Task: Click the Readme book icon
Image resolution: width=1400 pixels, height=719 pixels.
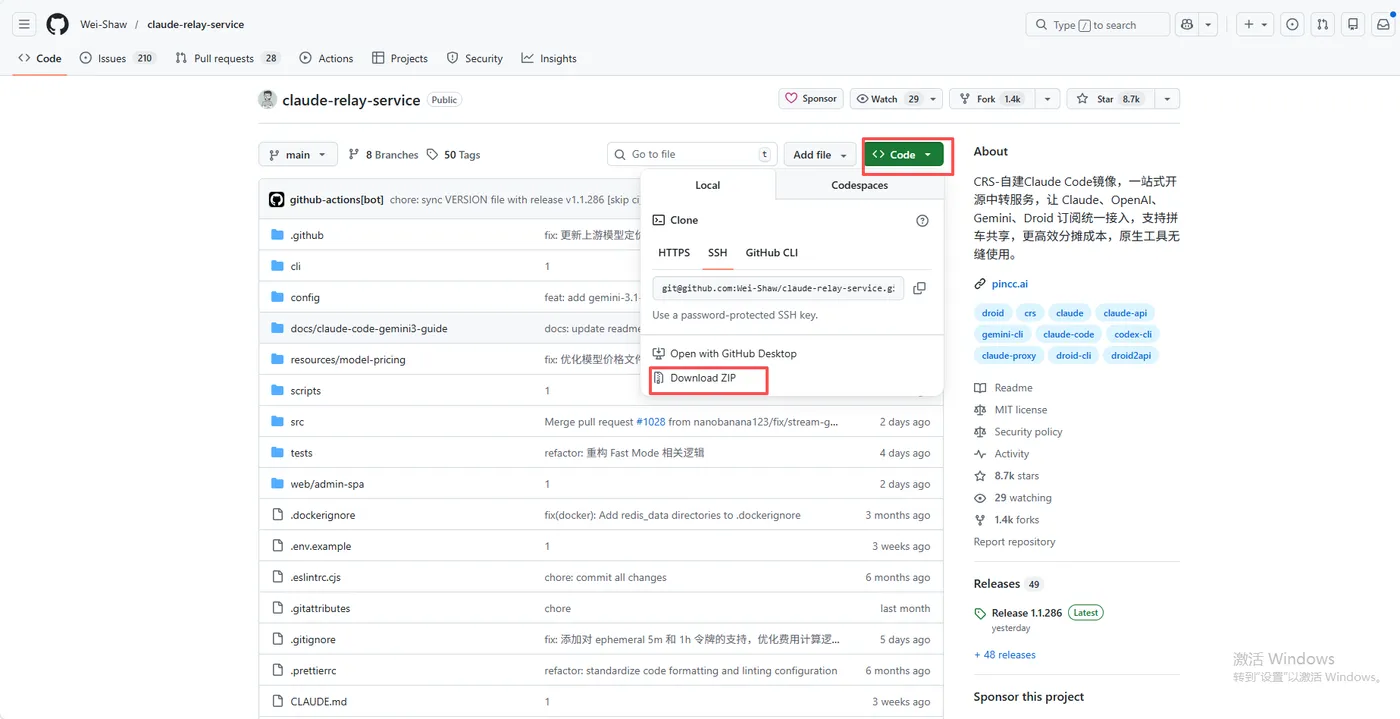Action: (x=980, y=388)
